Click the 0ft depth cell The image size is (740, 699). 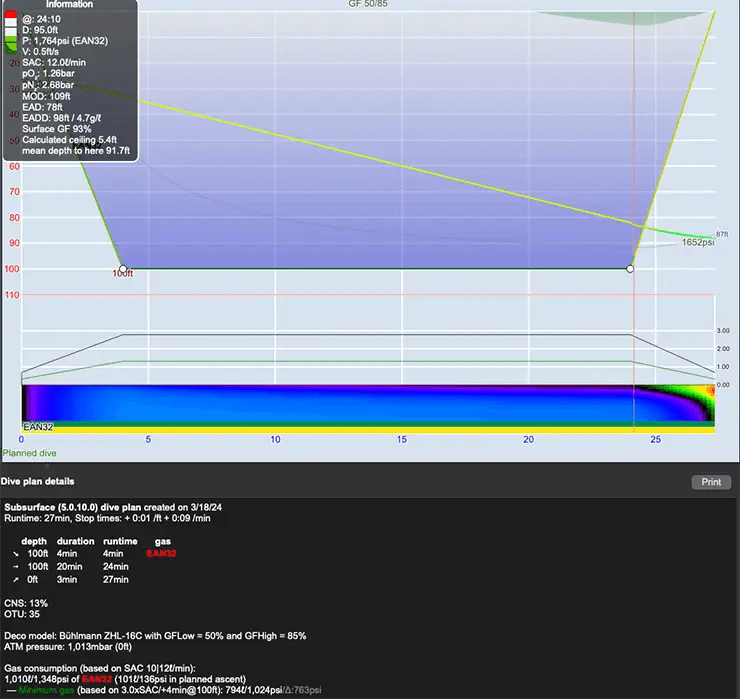click(x=33, y=580)
